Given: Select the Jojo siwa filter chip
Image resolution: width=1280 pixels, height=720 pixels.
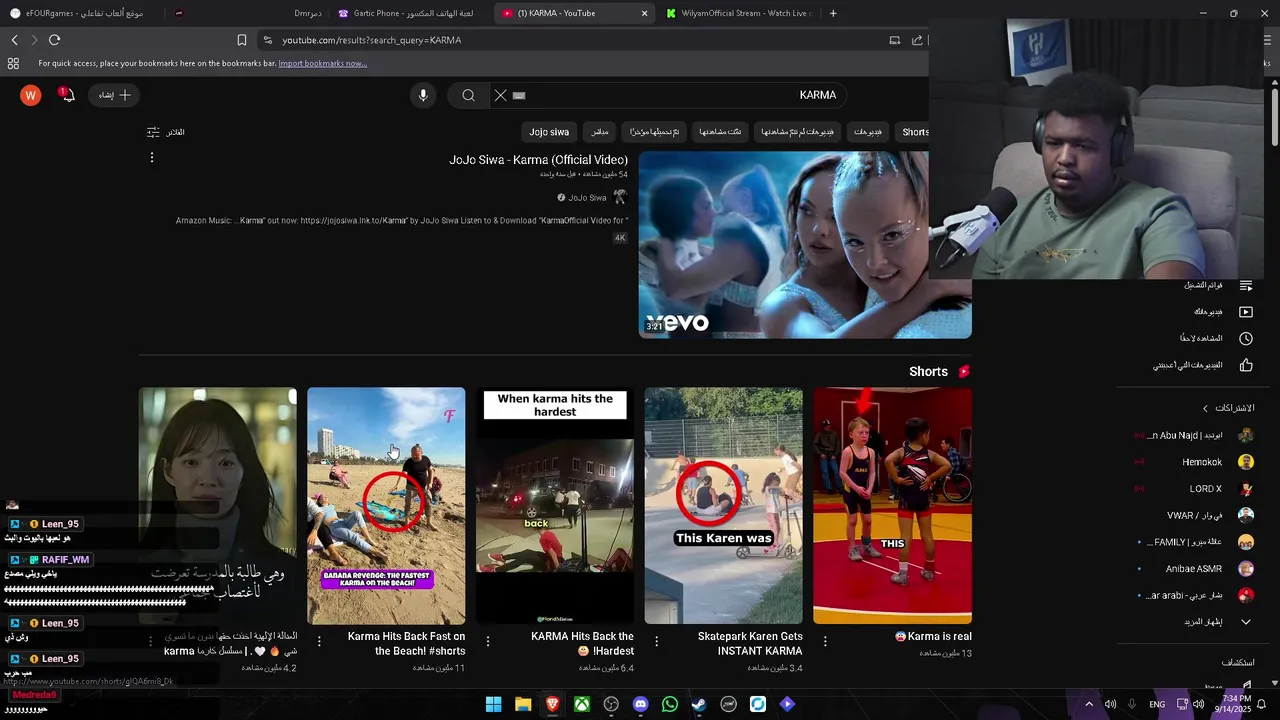Looking at the screenshot, I should tap(549, 132).
